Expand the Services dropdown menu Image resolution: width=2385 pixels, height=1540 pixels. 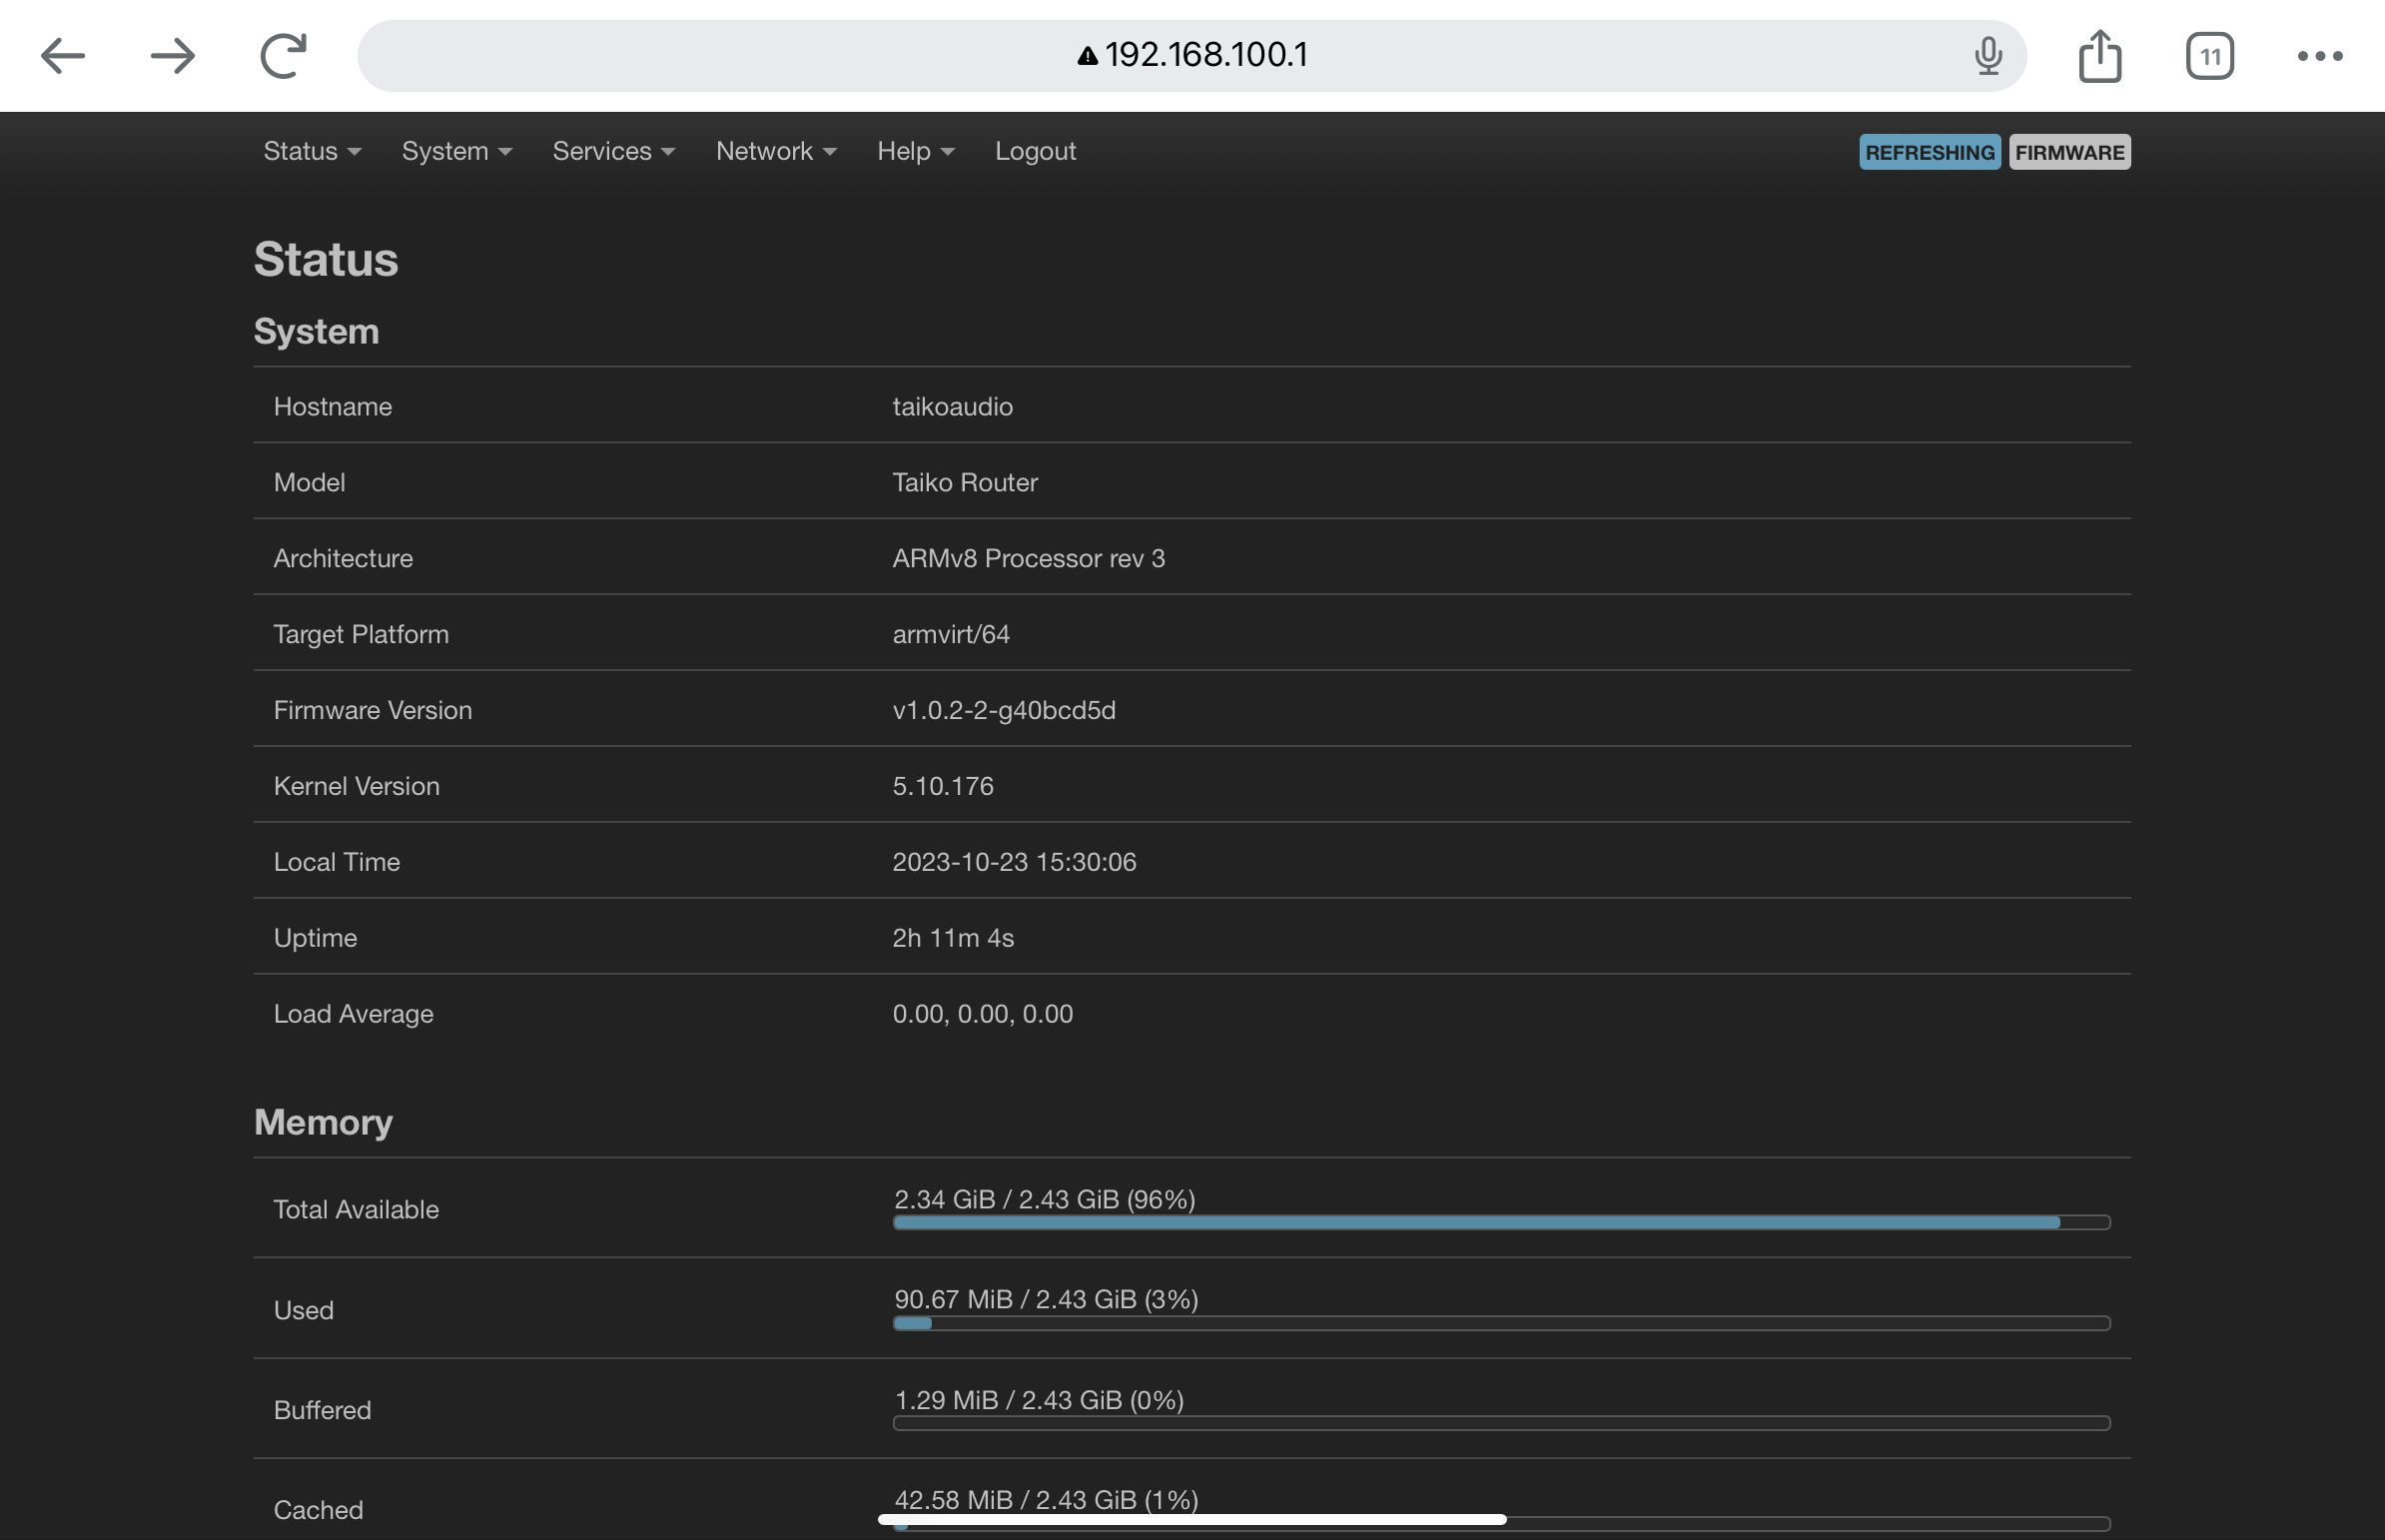point(613,151)
